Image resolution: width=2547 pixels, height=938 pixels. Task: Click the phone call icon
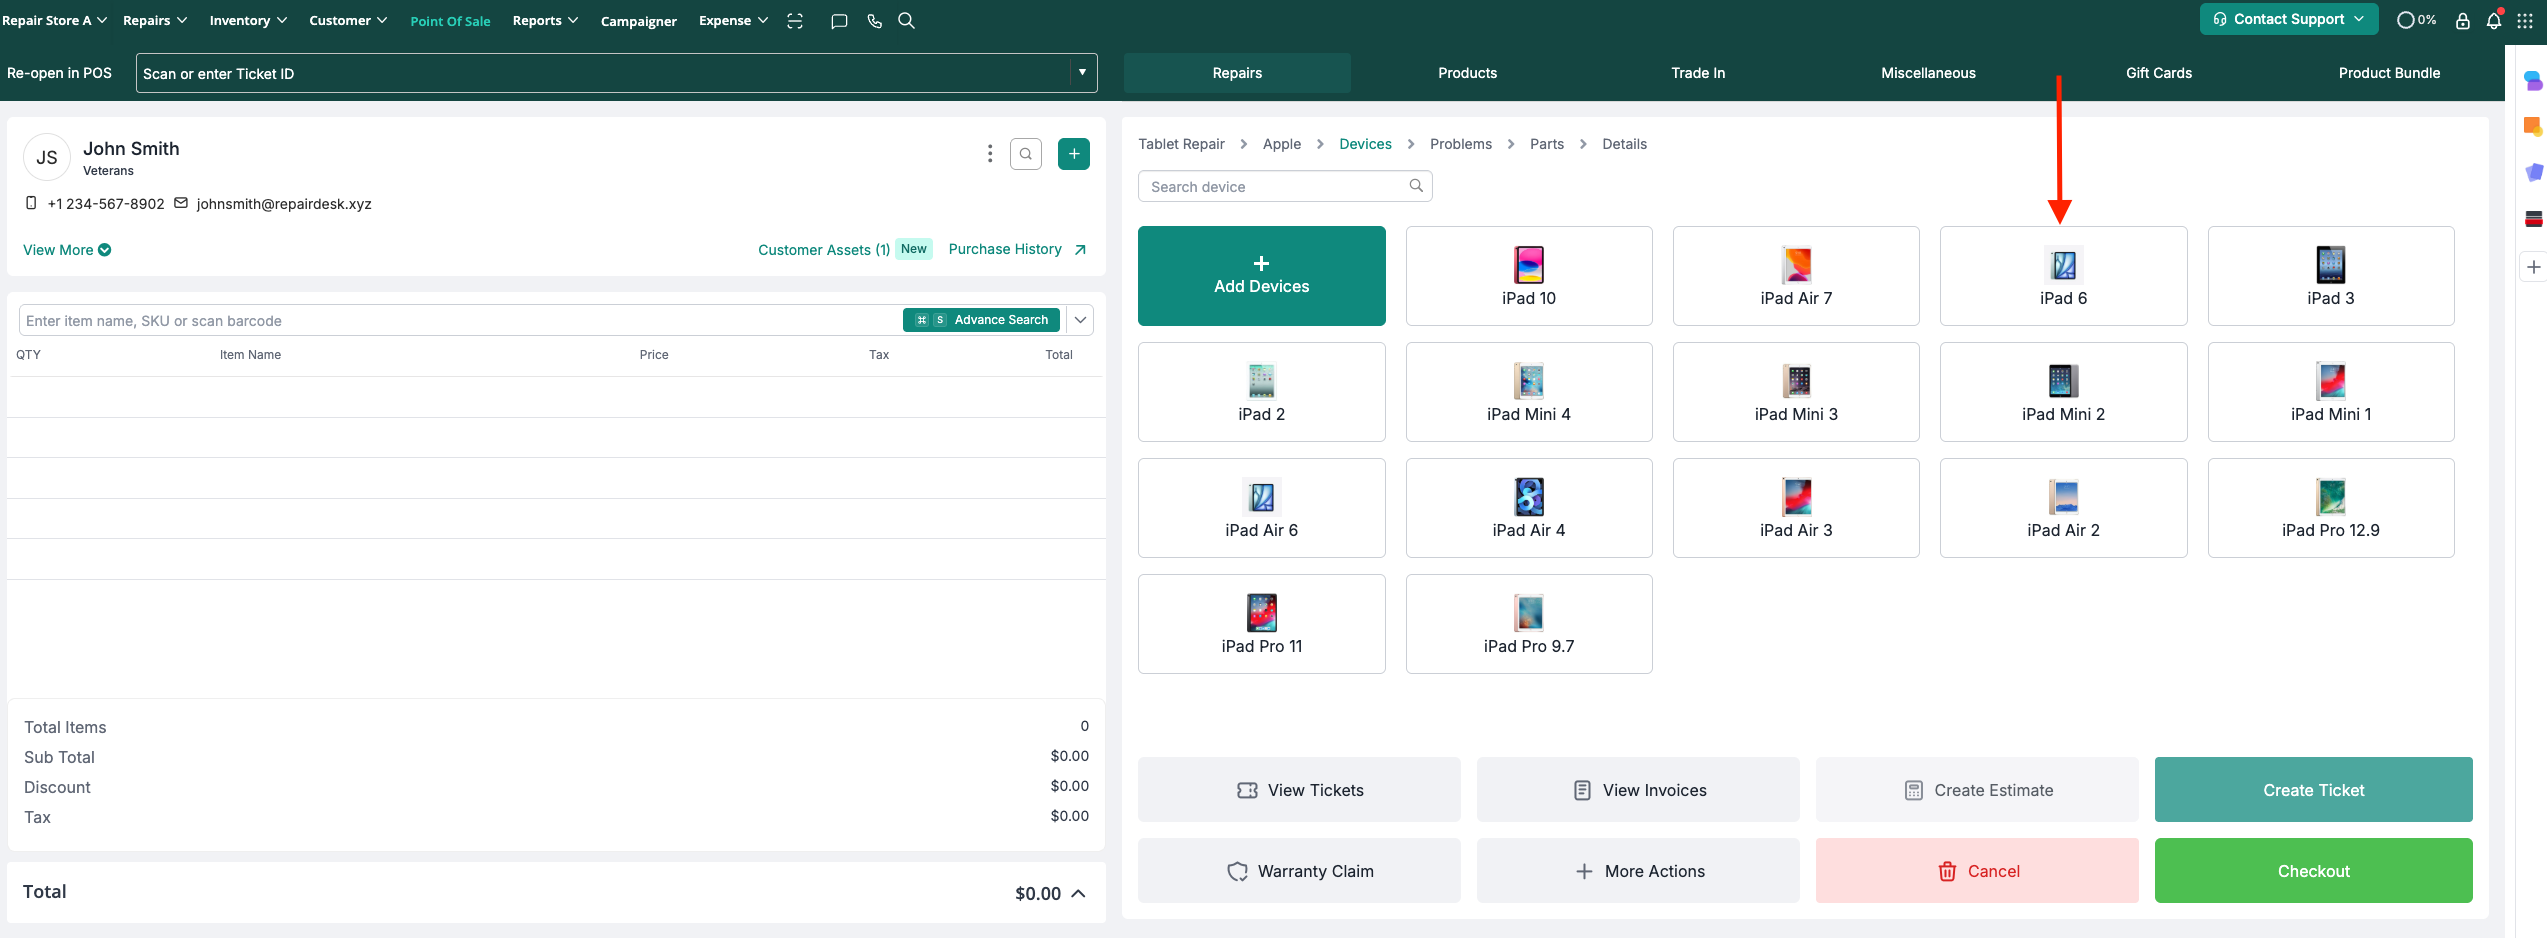coord(874,21)
